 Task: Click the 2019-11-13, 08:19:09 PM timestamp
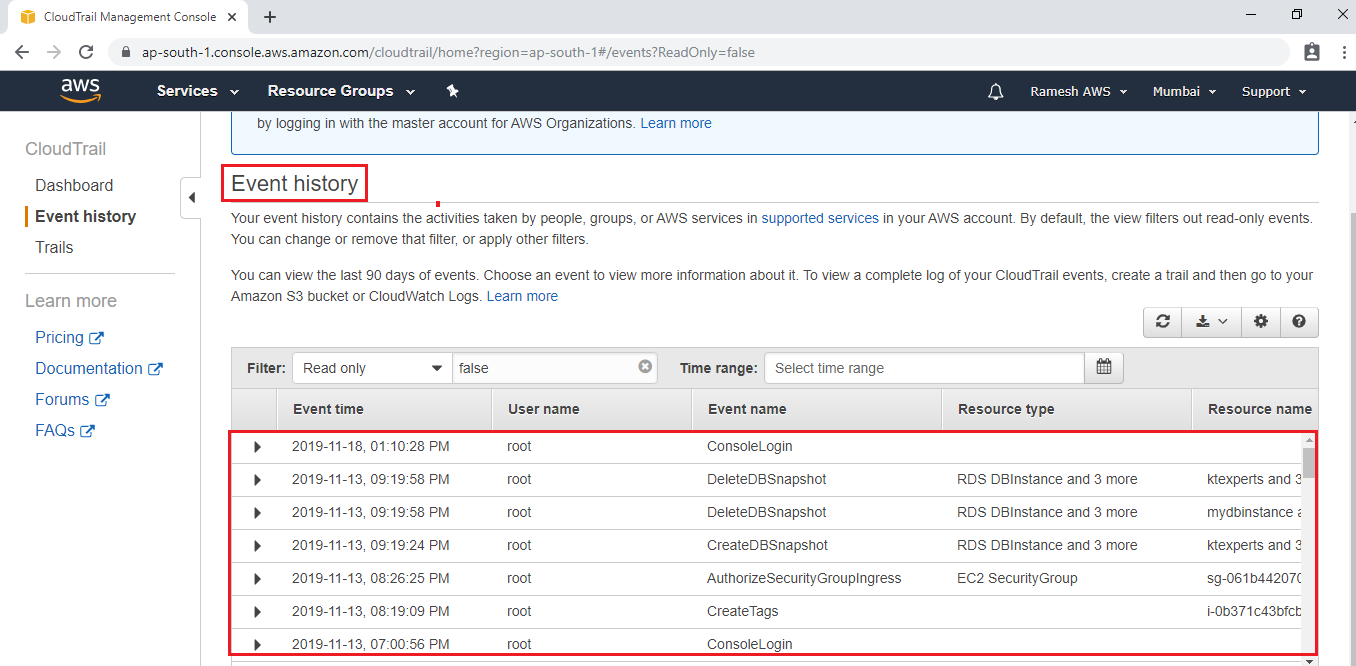(370, 611)
